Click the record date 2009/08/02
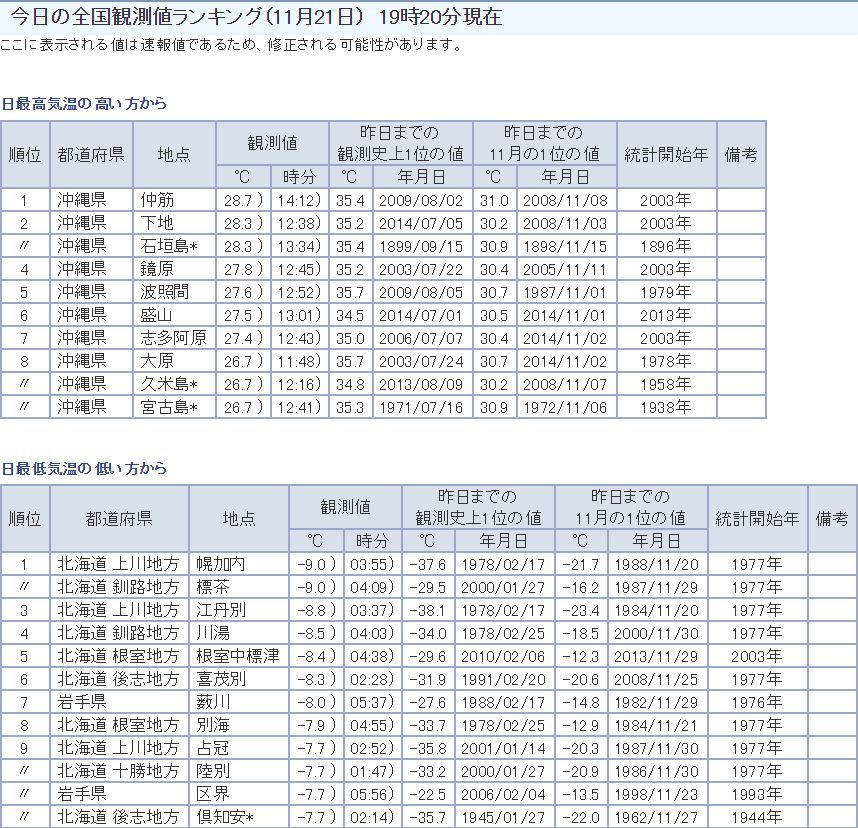The image size is (858, 828). 421,200
